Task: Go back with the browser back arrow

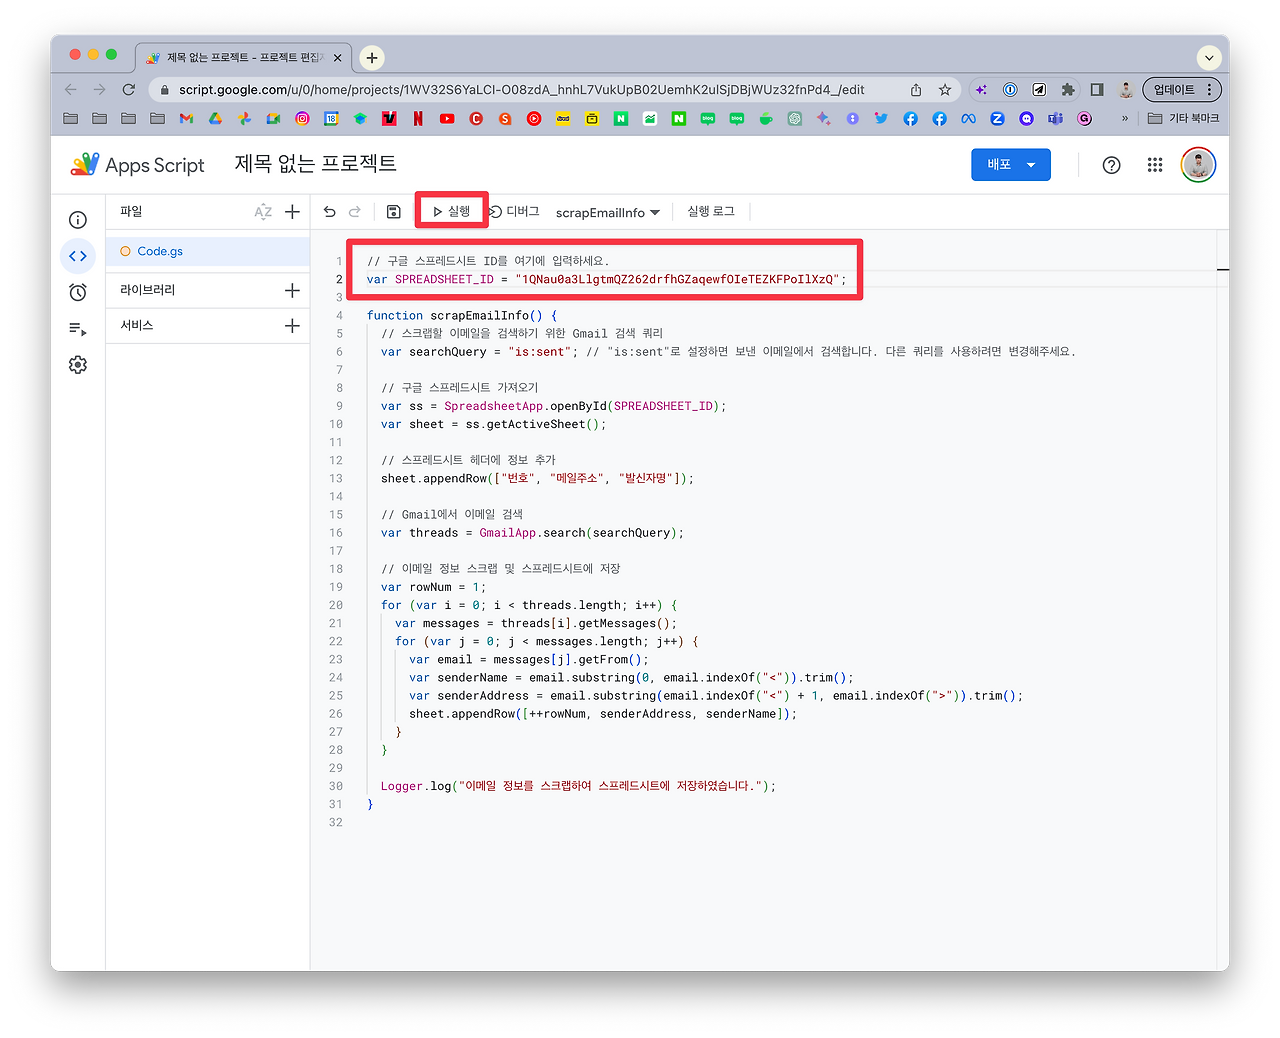Action: click(x=71, y=90)
